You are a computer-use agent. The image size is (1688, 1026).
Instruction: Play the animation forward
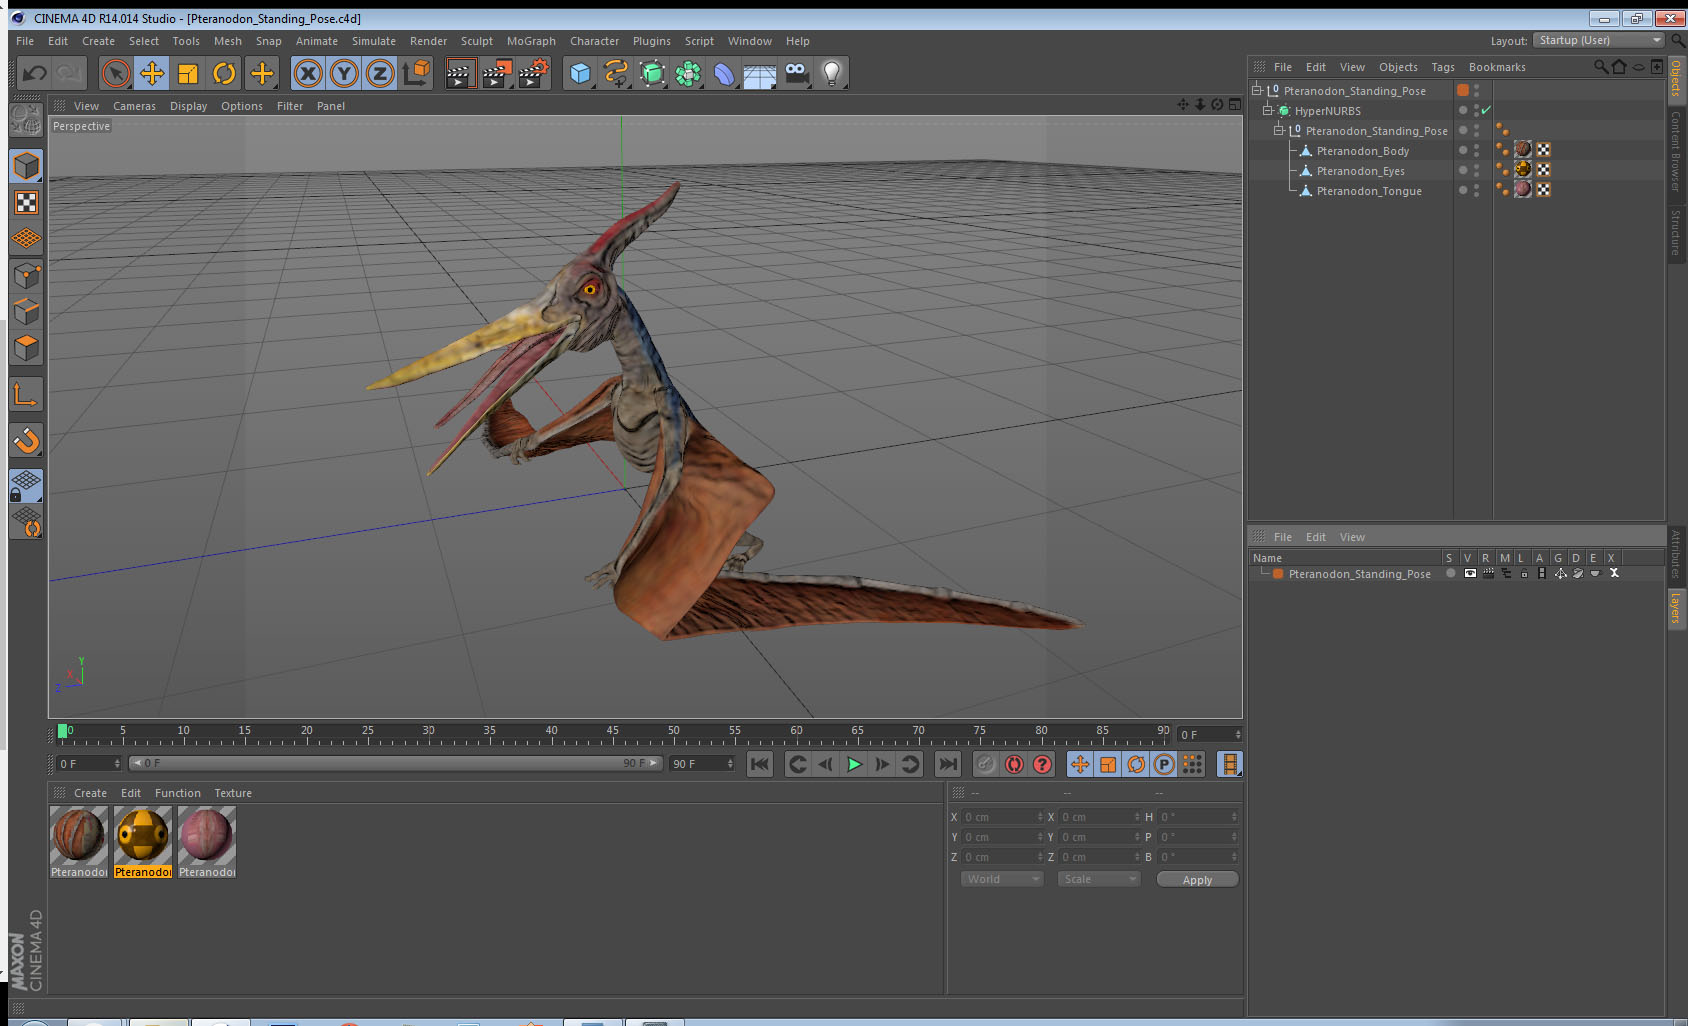coord(854,764)
